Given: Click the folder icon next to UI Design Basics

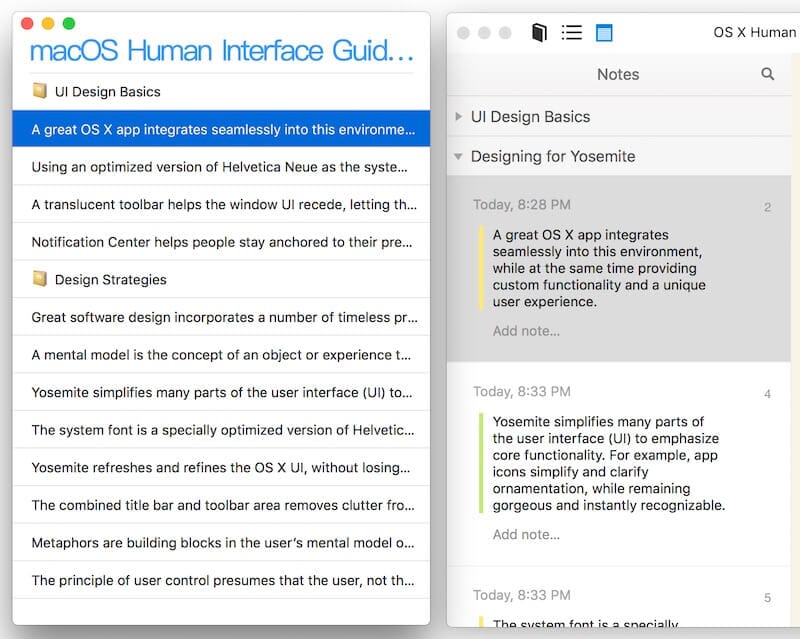Looking at the screenshot, I should (40, 91).
